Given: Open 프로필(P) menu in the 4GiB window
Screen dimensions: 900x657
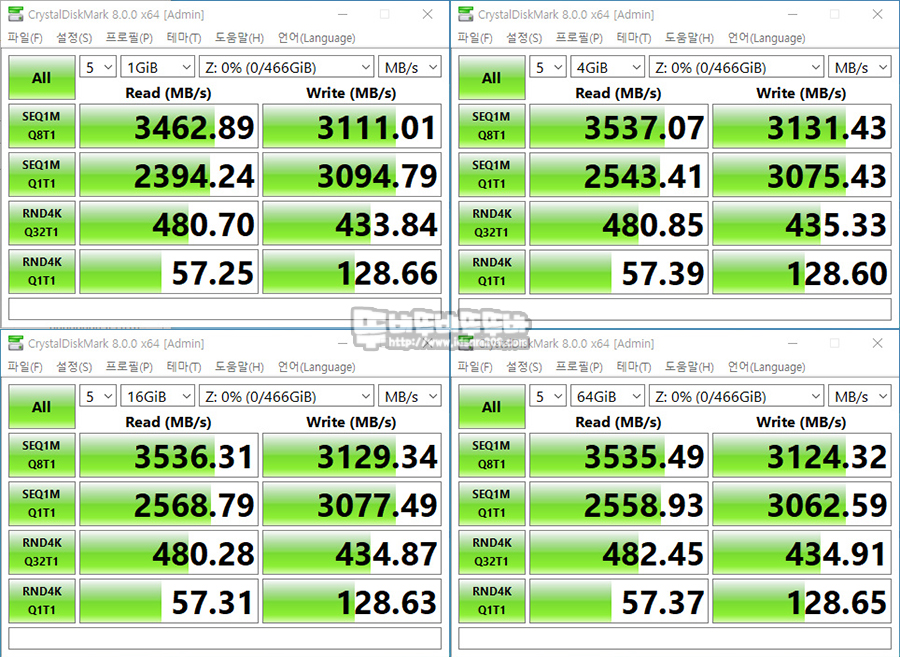Looking at the screenshot, I should click(x=579, y=38).
